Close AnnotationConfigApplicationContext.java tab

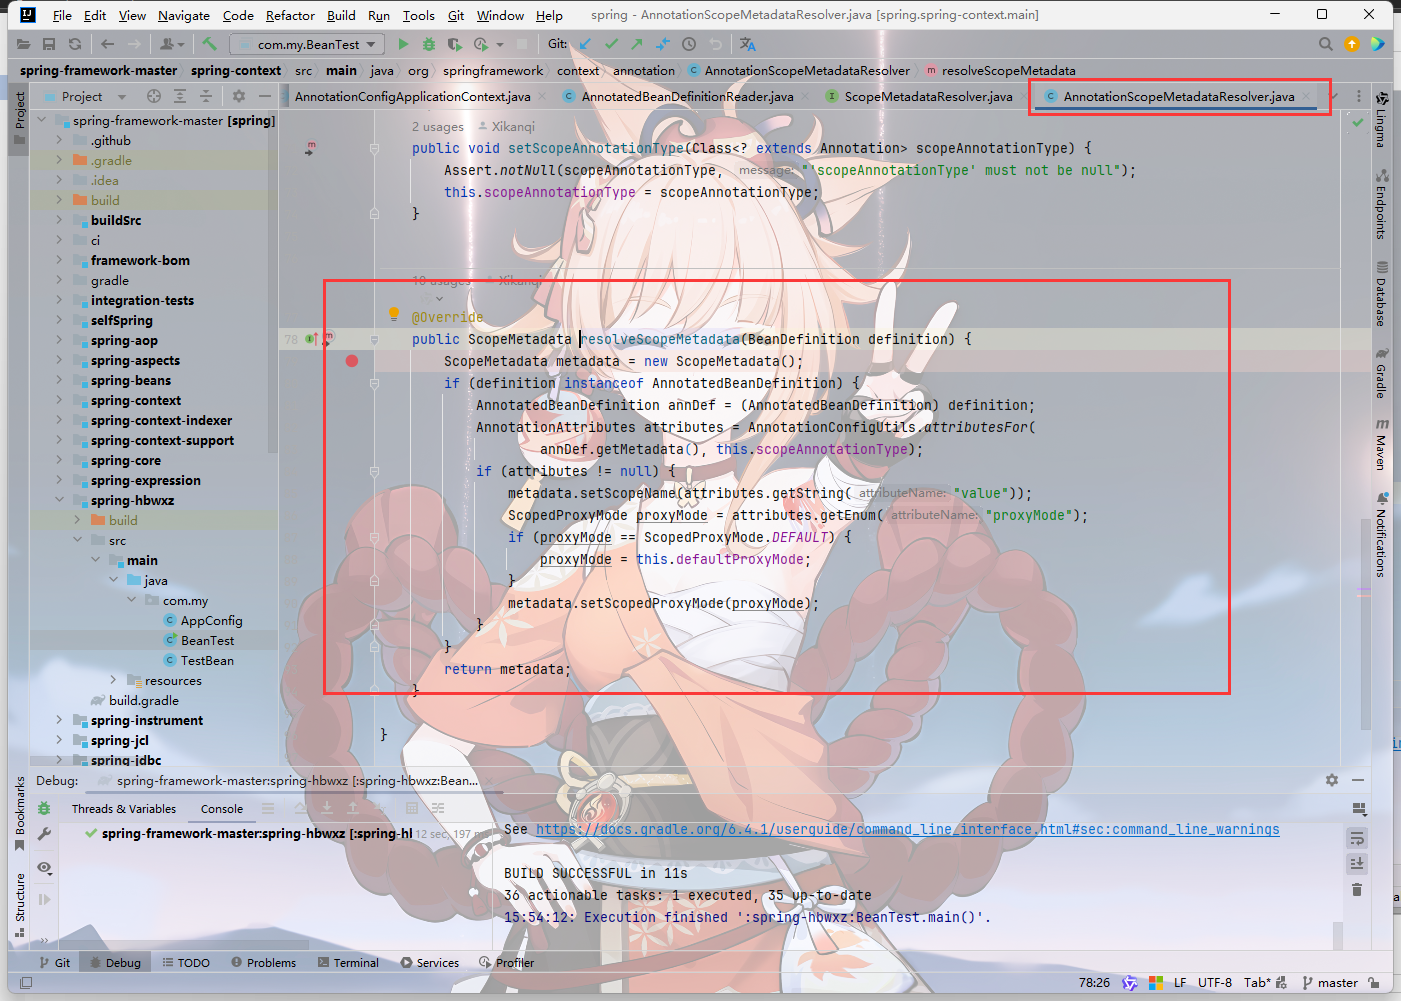pyautogui.click(x=542, y=97)
